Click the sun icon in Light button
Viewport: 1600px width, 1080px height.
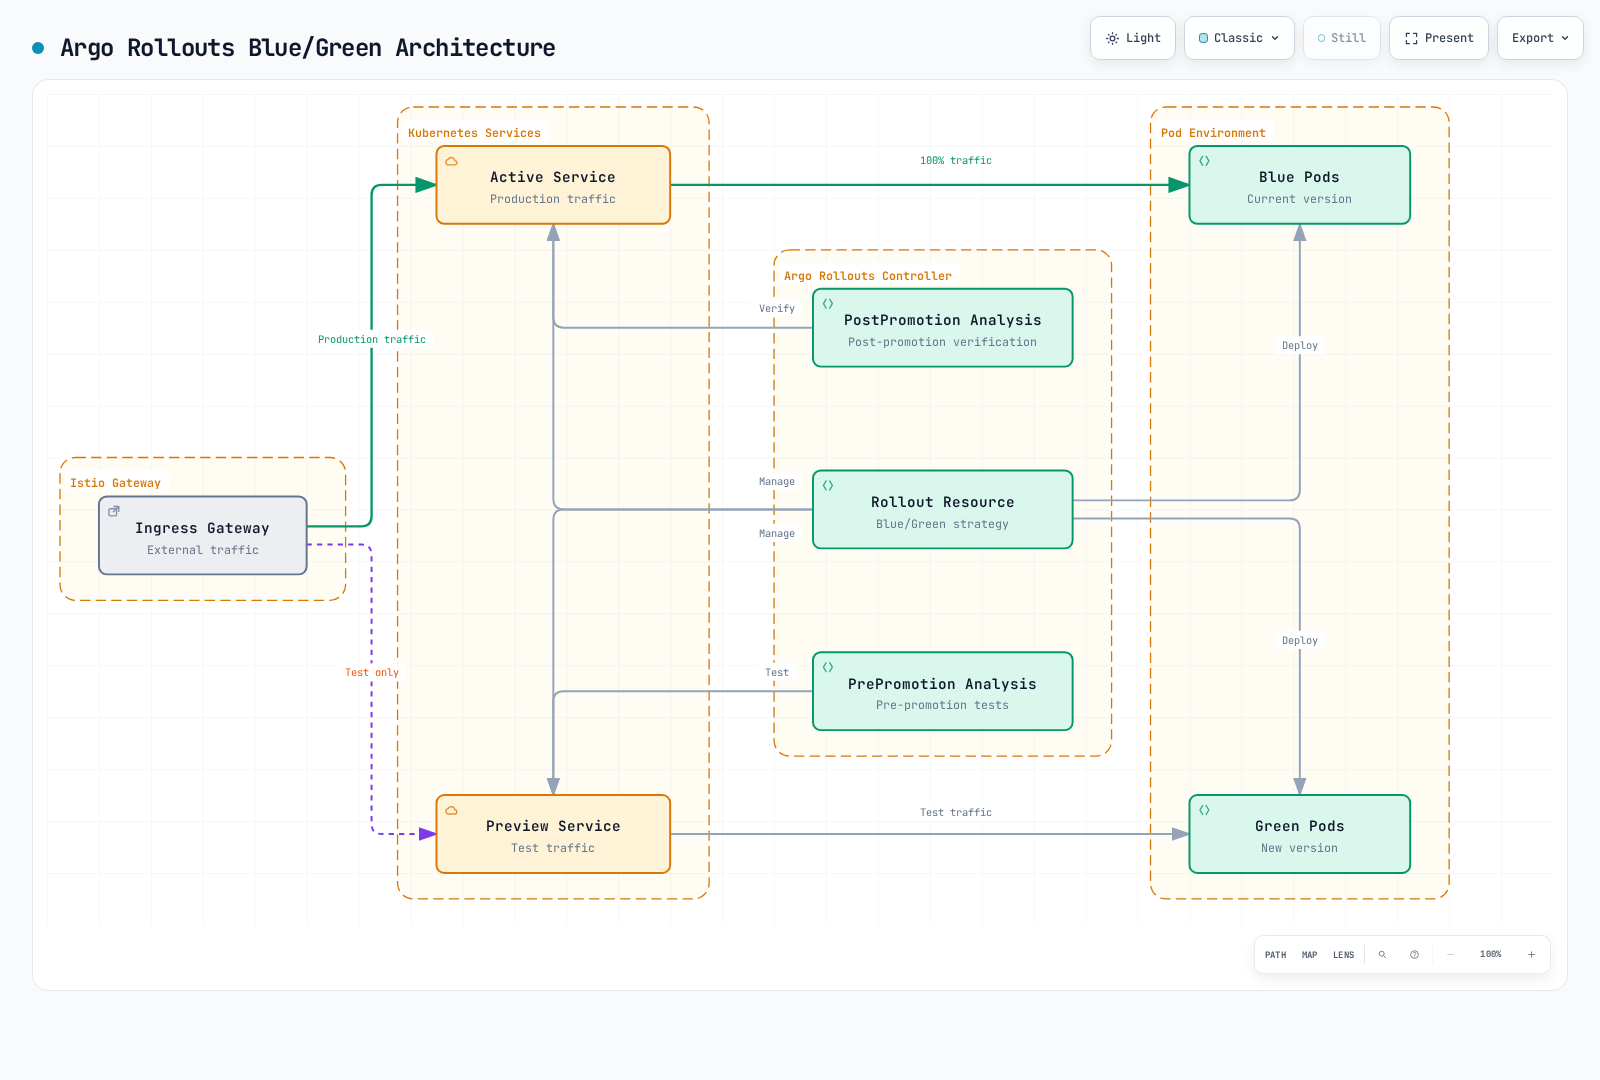coord(1112,38)
